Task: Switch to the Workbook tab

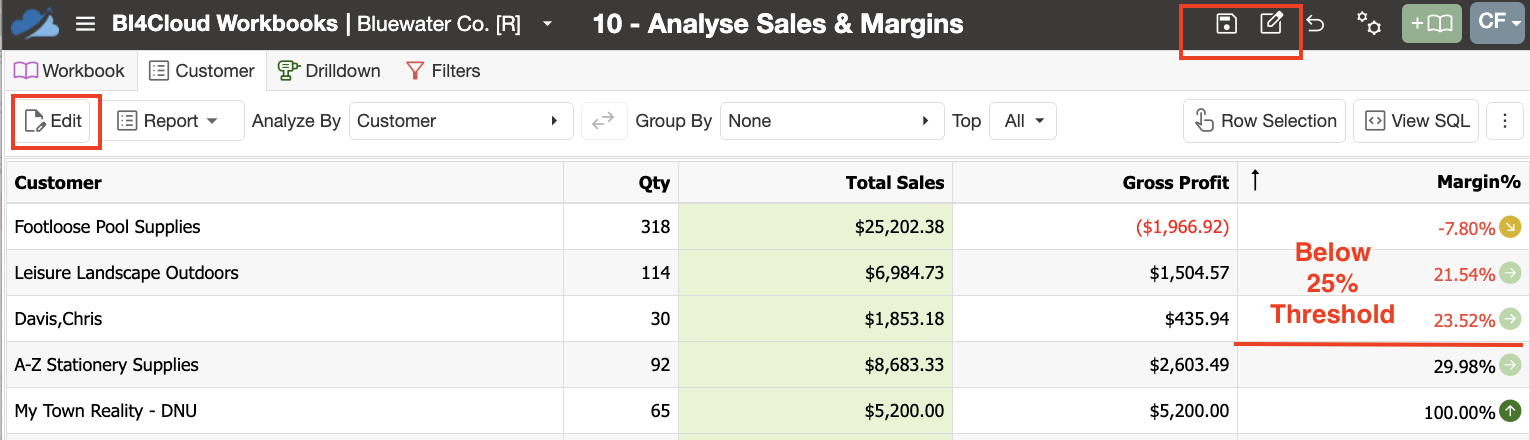Action: 69,71
